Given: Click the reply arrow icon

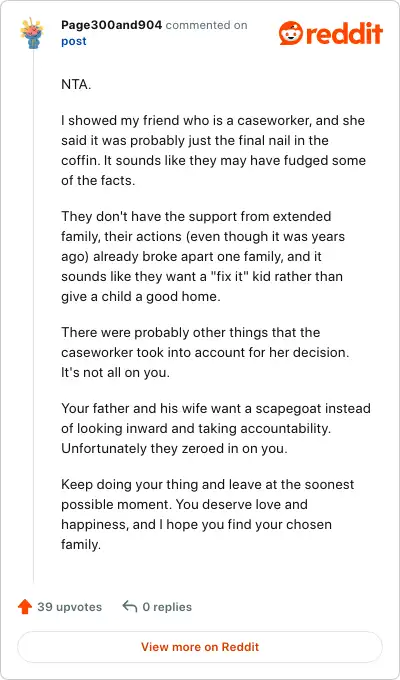Looking at the screenshot, I should 129,606.
